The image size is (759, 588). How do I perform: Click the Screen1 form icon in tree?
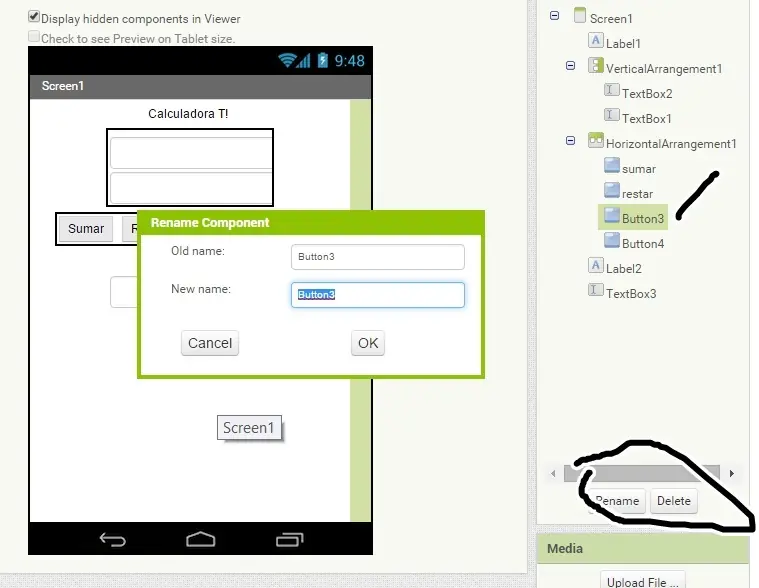pyautogui.click(x=579, y=15)
